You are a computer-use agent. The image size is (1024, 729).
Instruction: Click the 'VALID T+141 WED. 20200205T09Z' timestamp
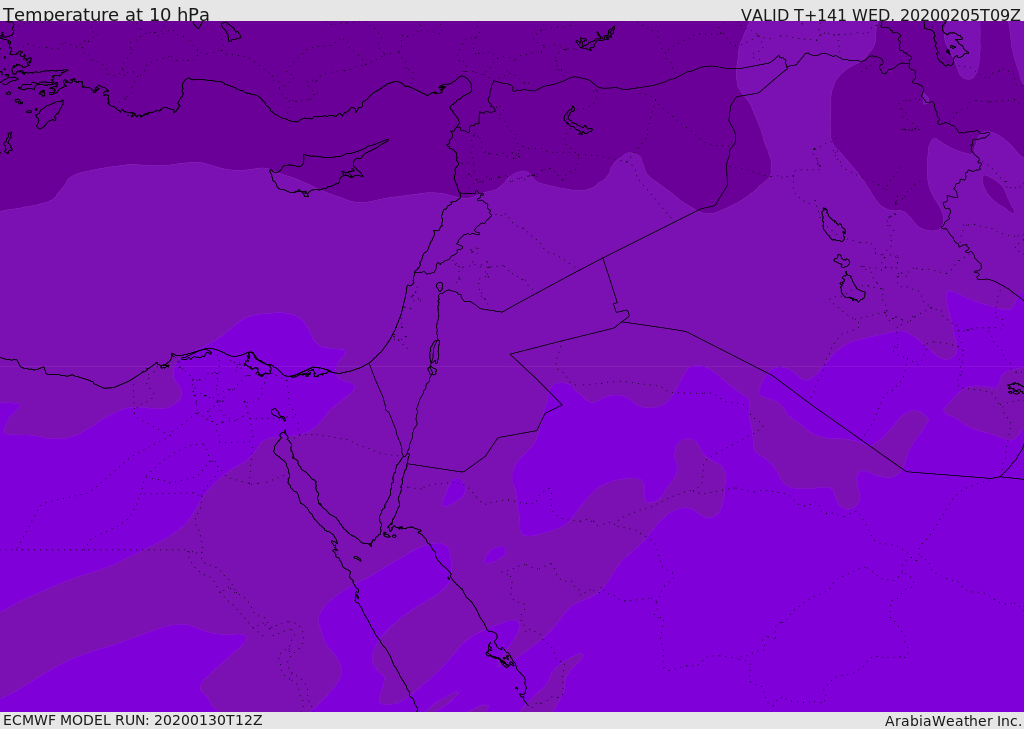pos(880,14)
